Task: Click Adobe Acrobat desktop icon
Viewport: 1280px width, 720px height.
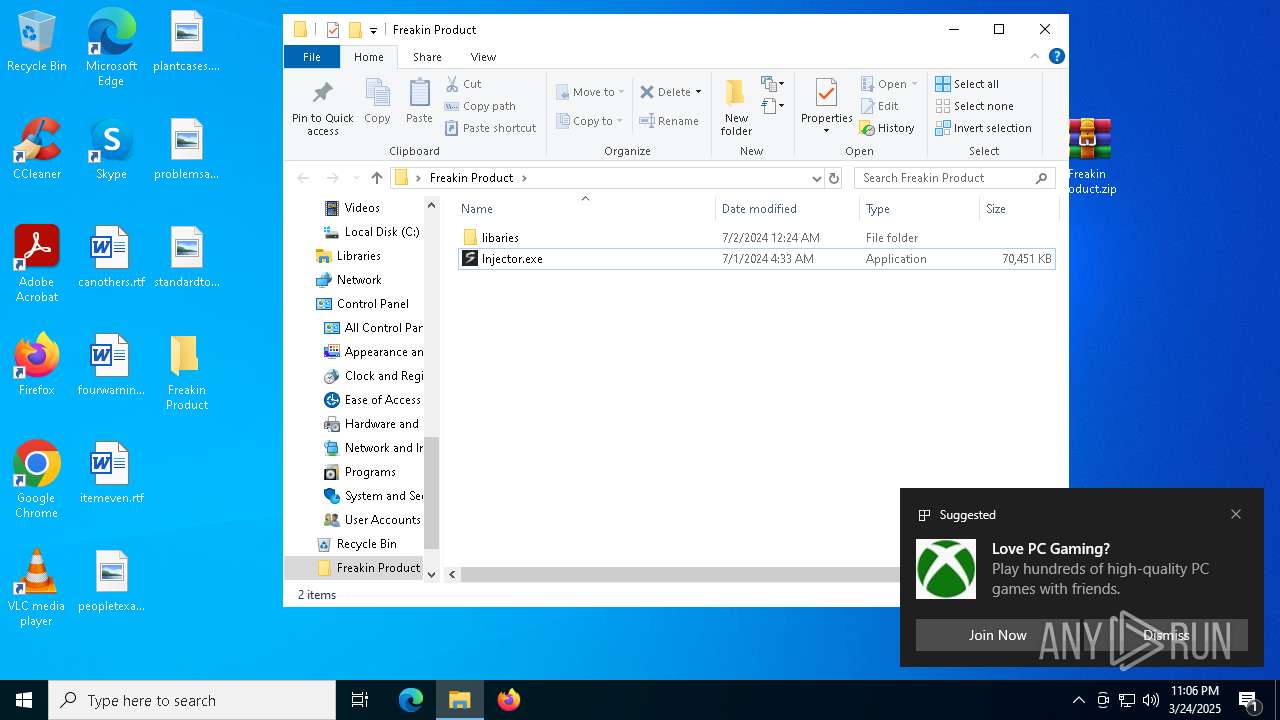Action: coord(37,264)
